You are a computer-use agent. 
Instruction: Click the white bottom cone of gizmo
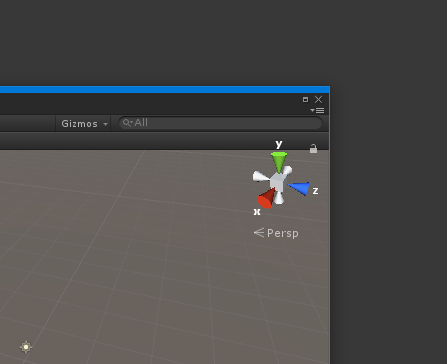[x=279, y=198]
